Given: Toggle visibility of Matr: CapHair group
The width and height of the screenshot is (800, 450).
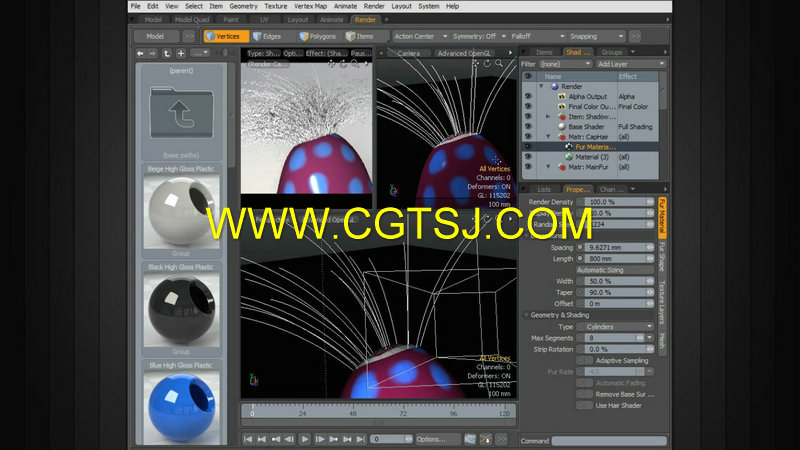Looking at the screenshot, I should pyautogui.click(x=528, y=137).
